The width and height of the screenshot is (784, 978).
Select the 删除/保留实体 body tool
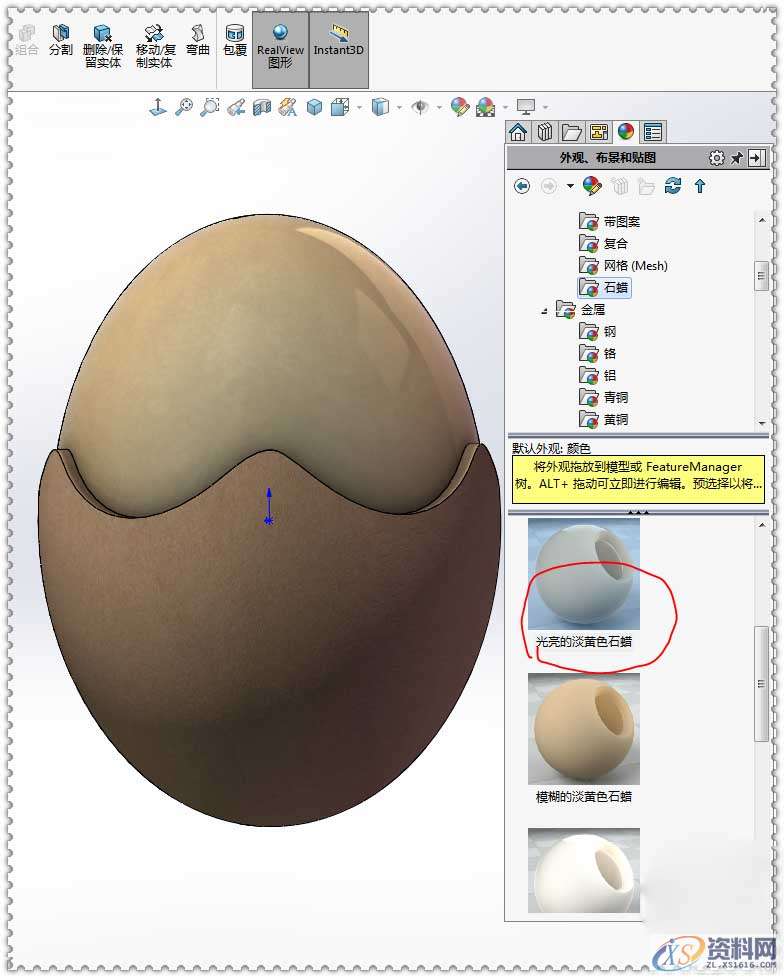pyautogui.click(x=103, y=46)
